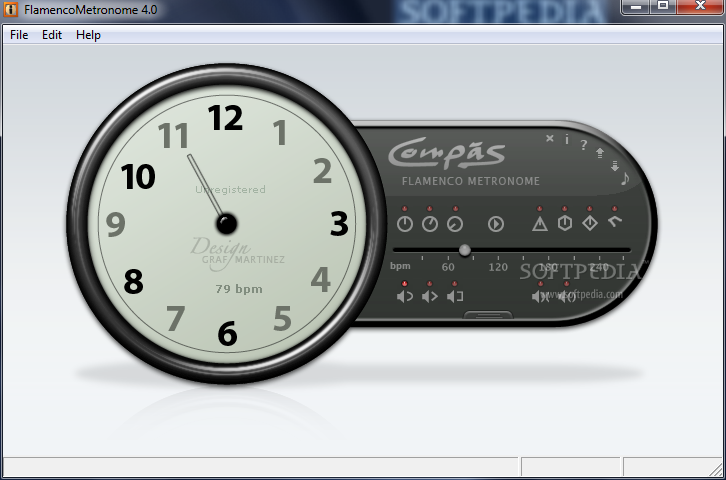Screen dimensions: 726x480
Task: Maximize the FlamencoMetronome window
Action: [663, 6]
